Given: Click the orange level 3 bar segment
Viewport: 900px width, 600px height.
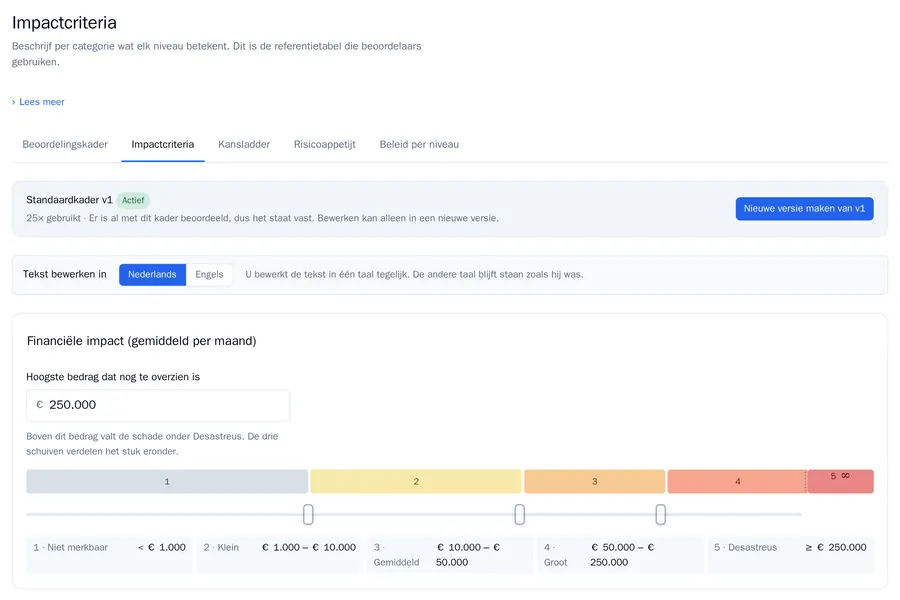Looking at the screenshot, I should [x=595, y=481].
